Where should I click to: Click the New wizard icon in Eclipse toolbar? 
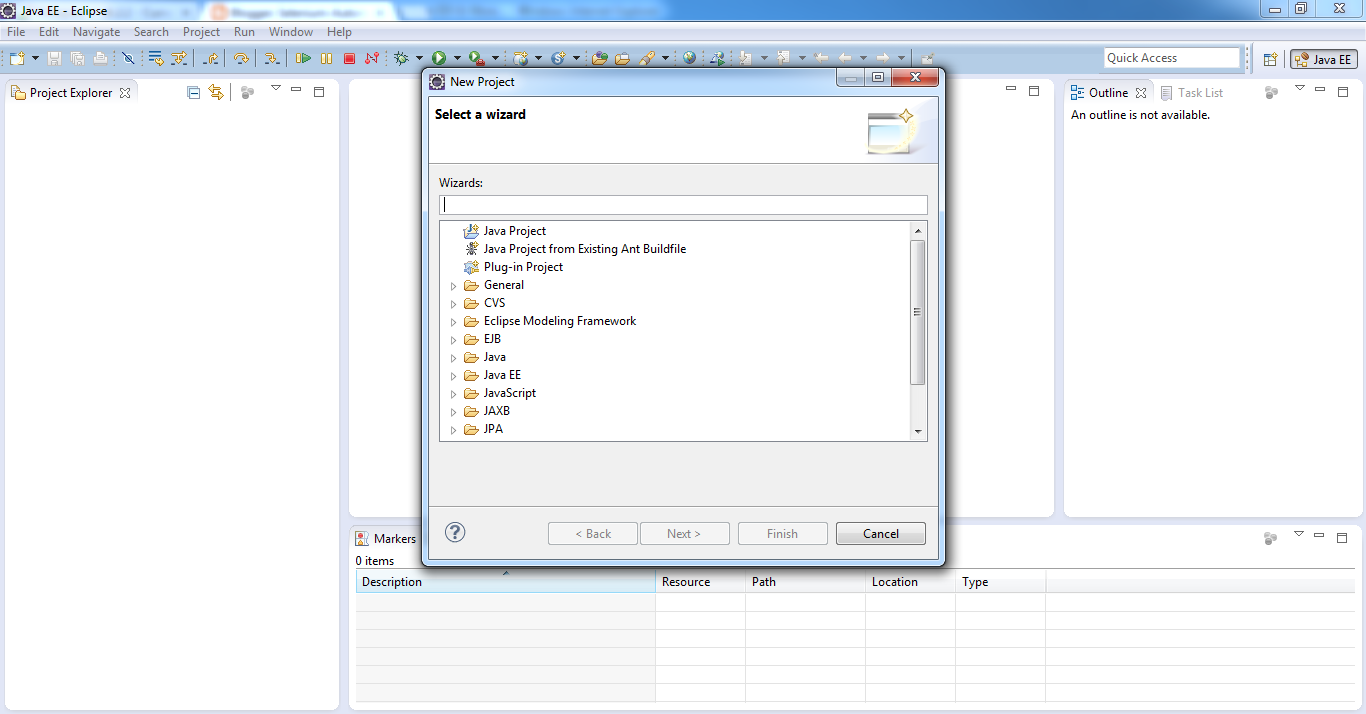pos(17,58)
